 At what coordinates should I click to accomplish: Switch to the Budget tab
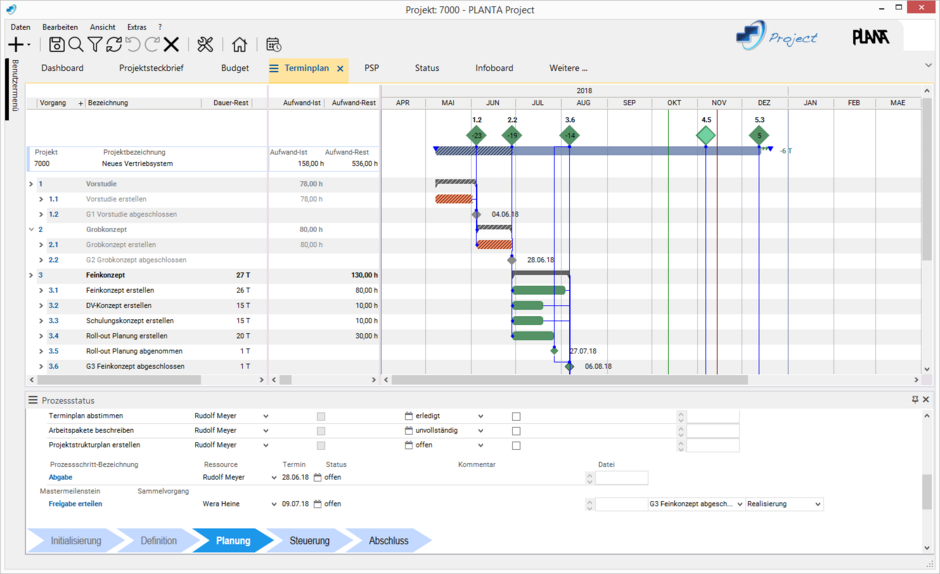(x=235, y=68)
